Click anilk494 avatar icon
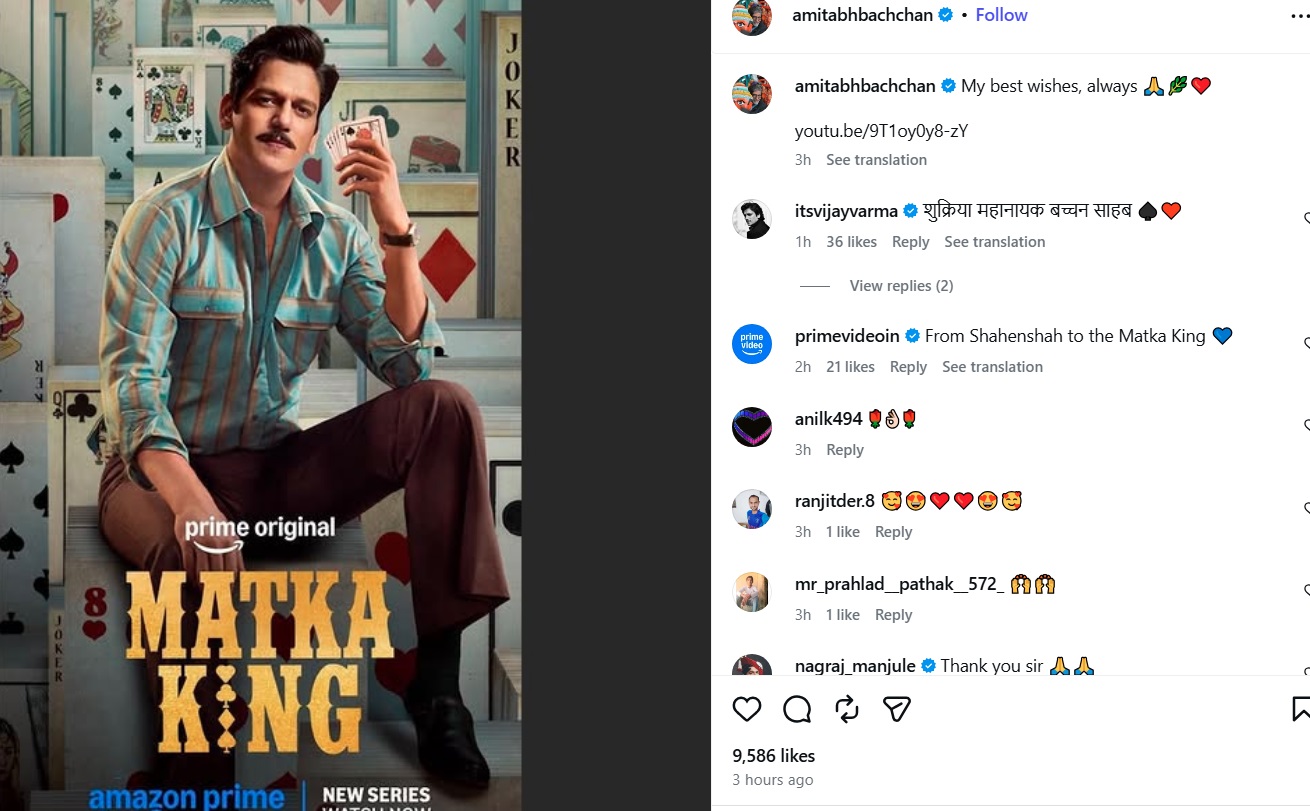 [x=752, y=427]
